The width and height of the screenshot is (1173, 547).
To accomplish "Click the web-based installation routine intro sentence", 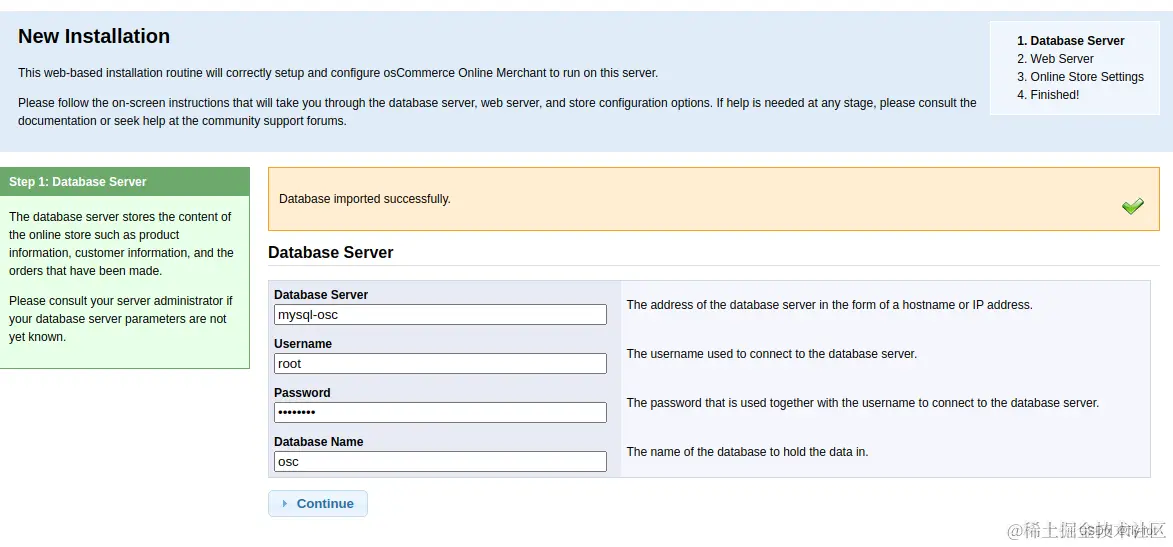I will [338, 73].
